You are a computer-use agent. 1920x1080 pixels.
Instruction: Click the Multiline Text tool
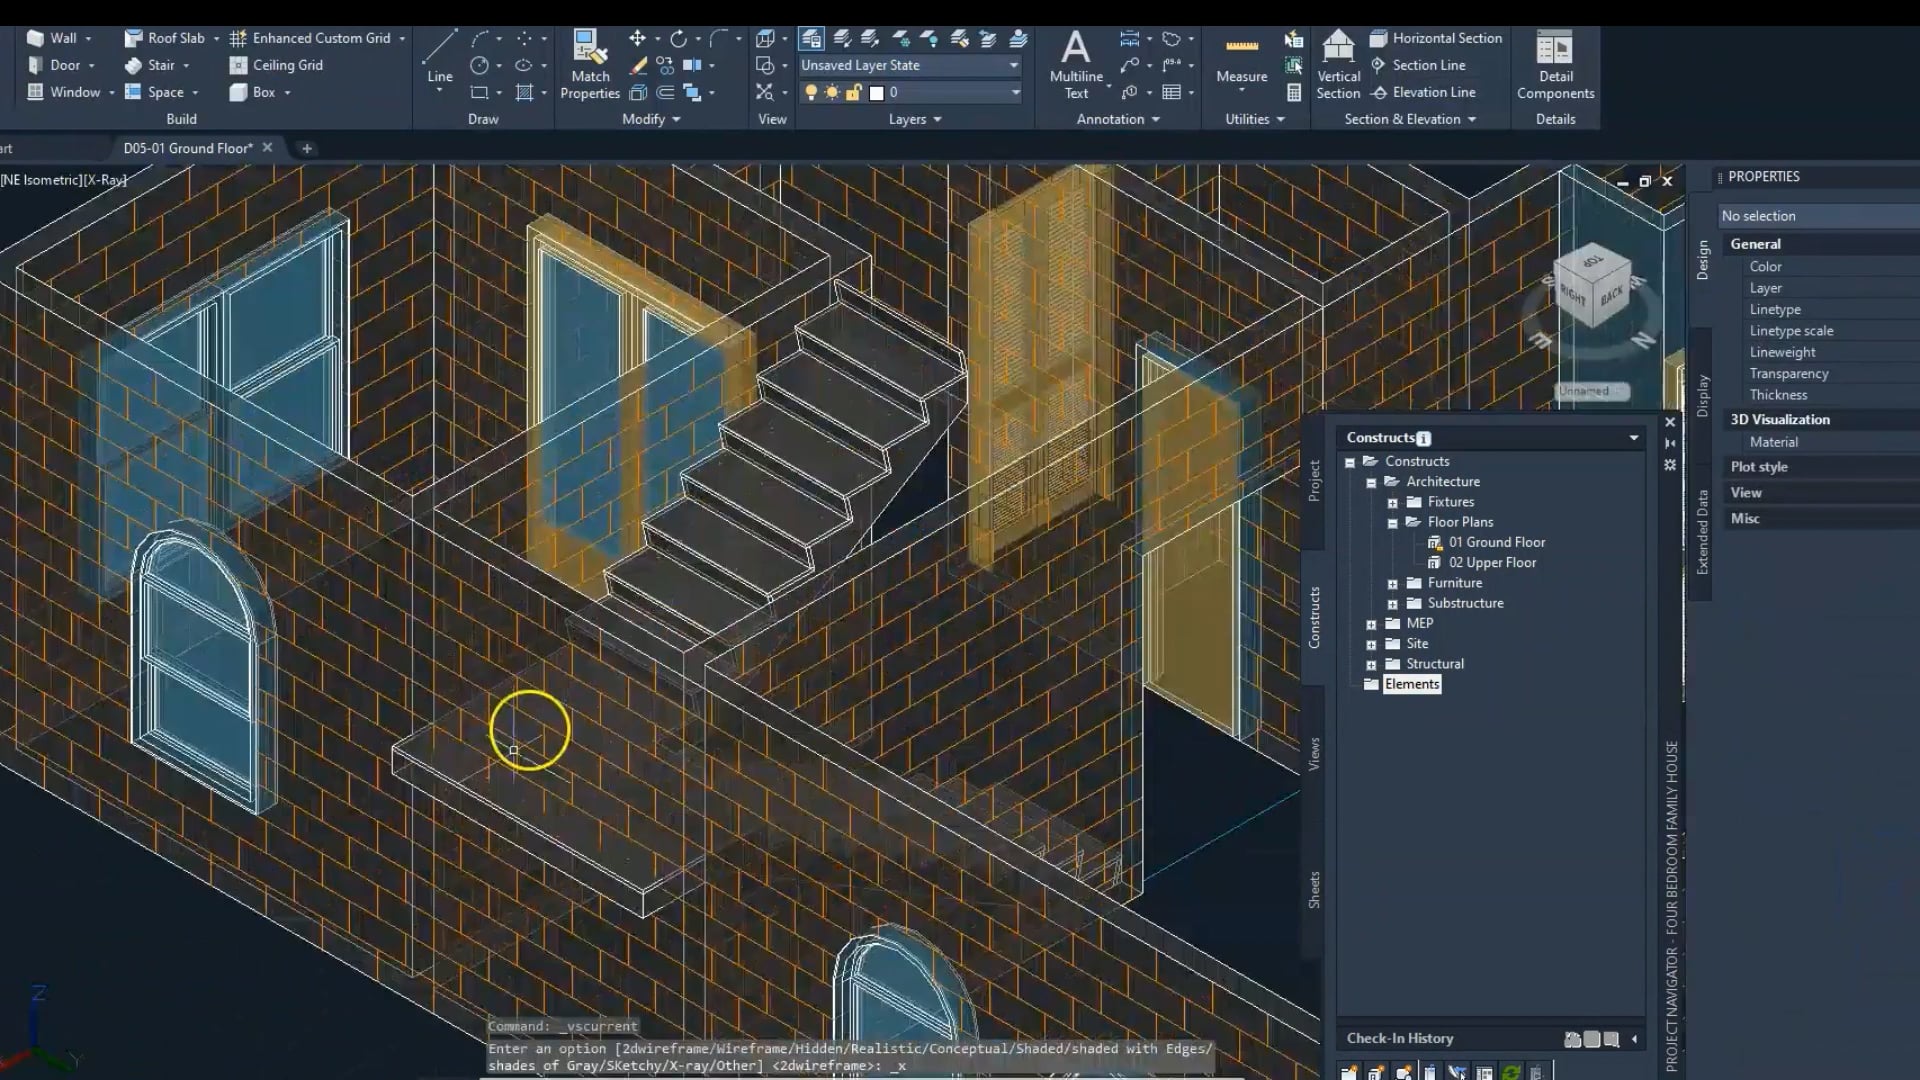tap(1076, 65)
